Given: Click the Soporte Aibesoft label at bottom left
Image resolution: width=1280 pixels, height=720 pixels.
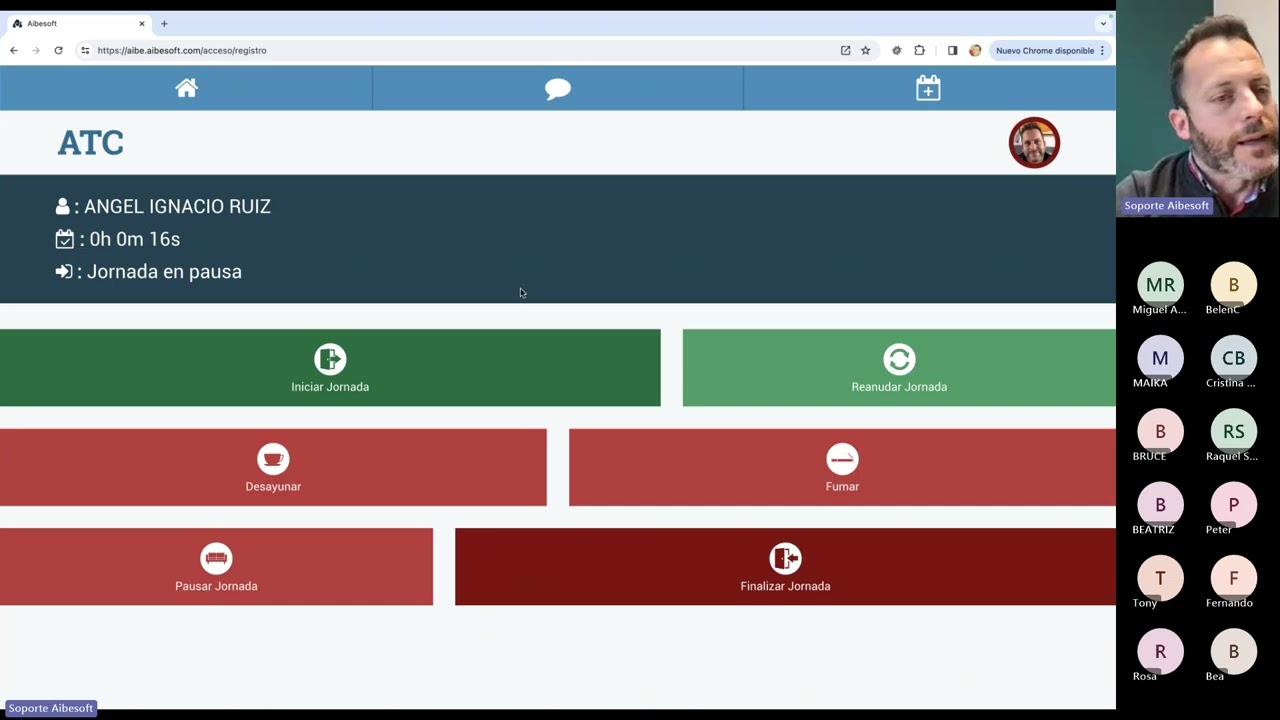Looking at the screenshot, I should (x=51, y=708).
